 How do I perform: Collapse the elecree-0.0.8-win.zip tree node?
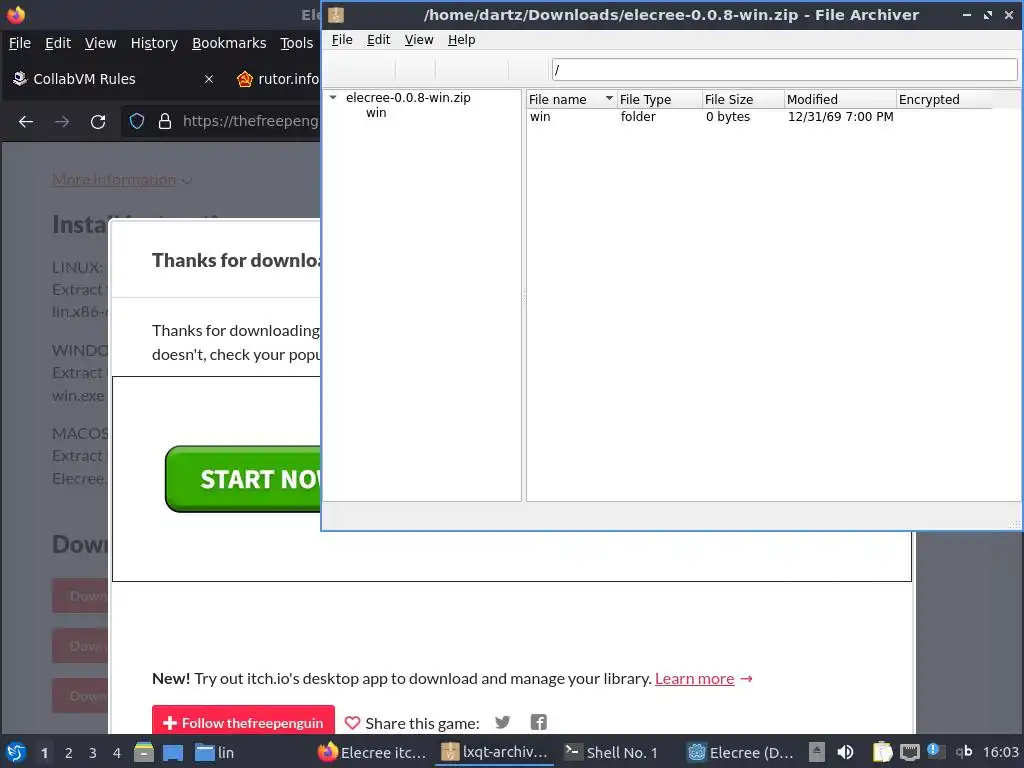coord(333,97)
